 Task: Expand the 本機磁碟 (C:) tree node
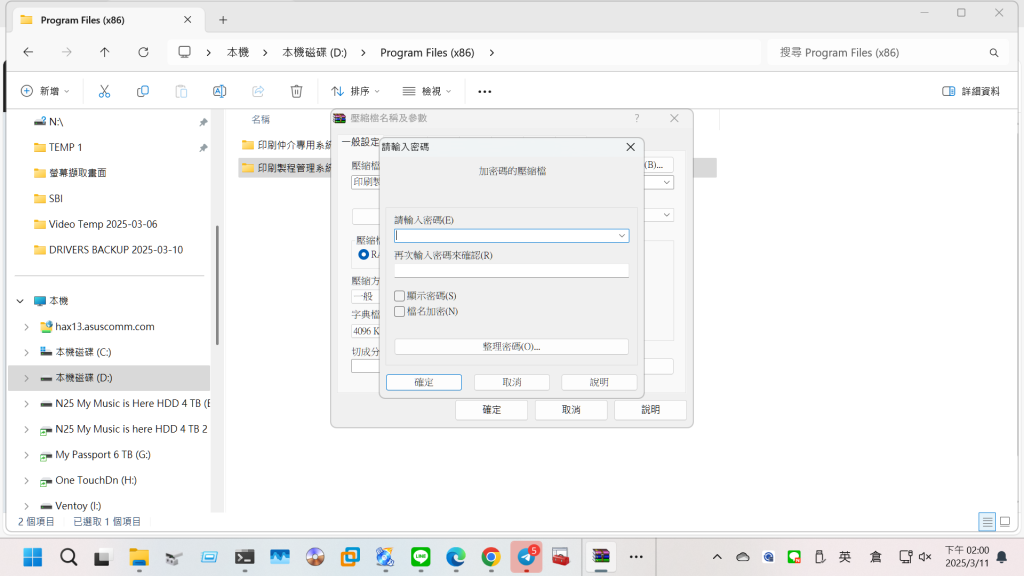click(26, 352)
